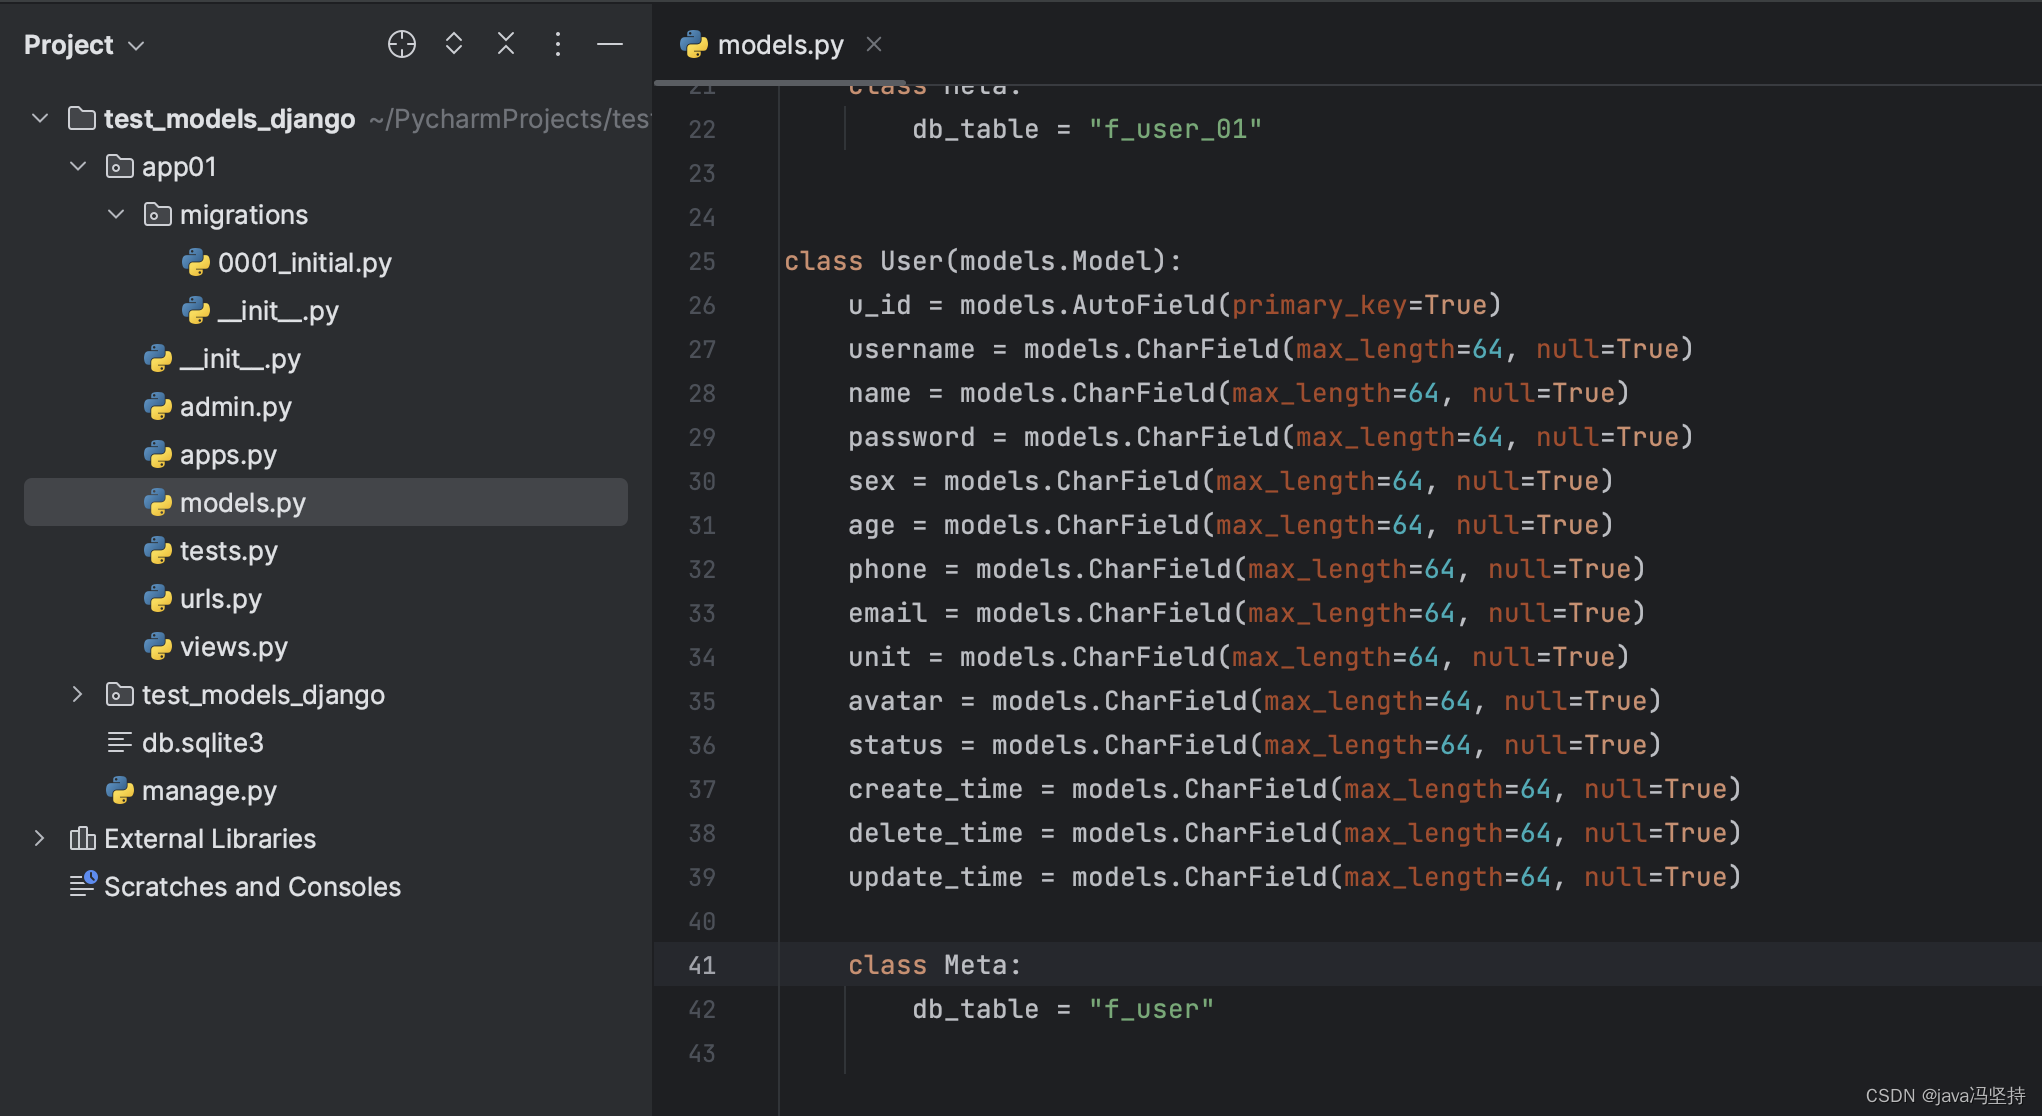Click the Expand All icon in Project panel
2042x1116 pixels.
pyautogui.click(x=454, y=44)
